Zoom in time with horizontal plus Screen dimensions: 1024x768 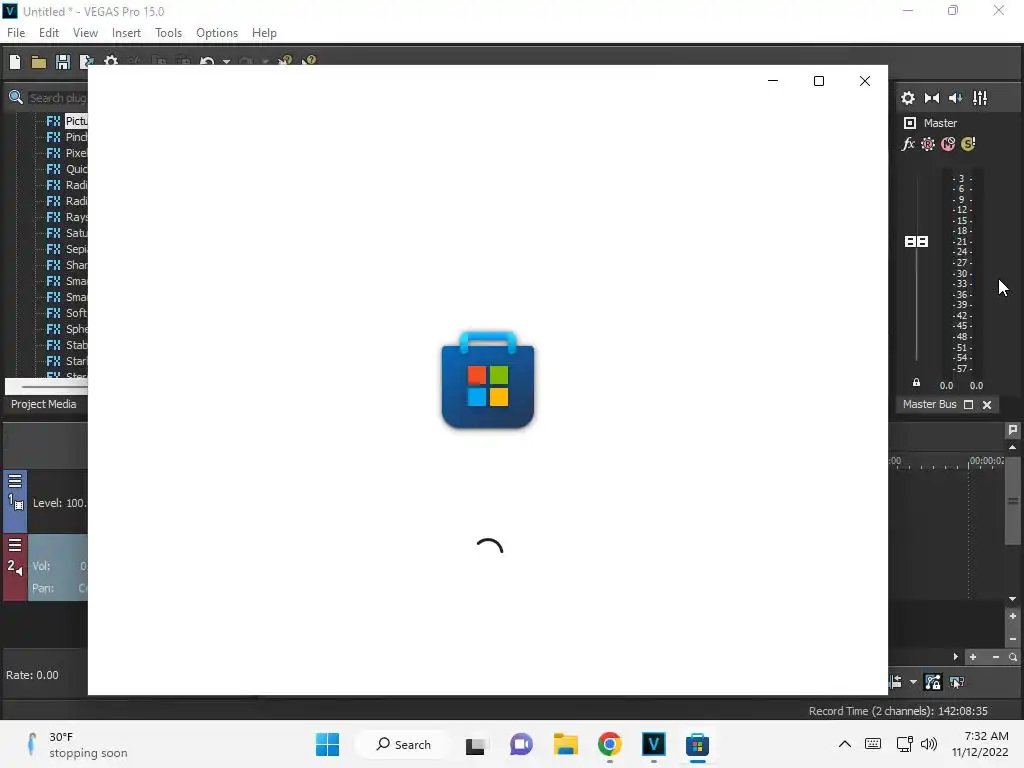(x=972, y=657)
